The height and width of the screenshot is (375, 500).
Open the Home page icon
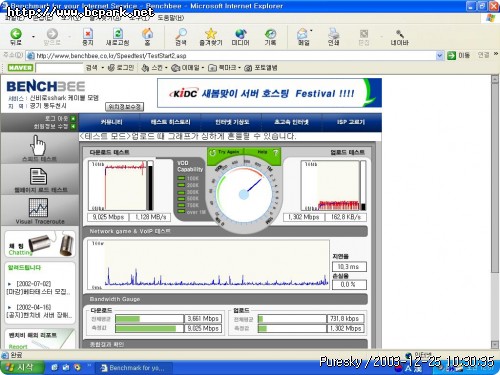click(x=147, y=33)
